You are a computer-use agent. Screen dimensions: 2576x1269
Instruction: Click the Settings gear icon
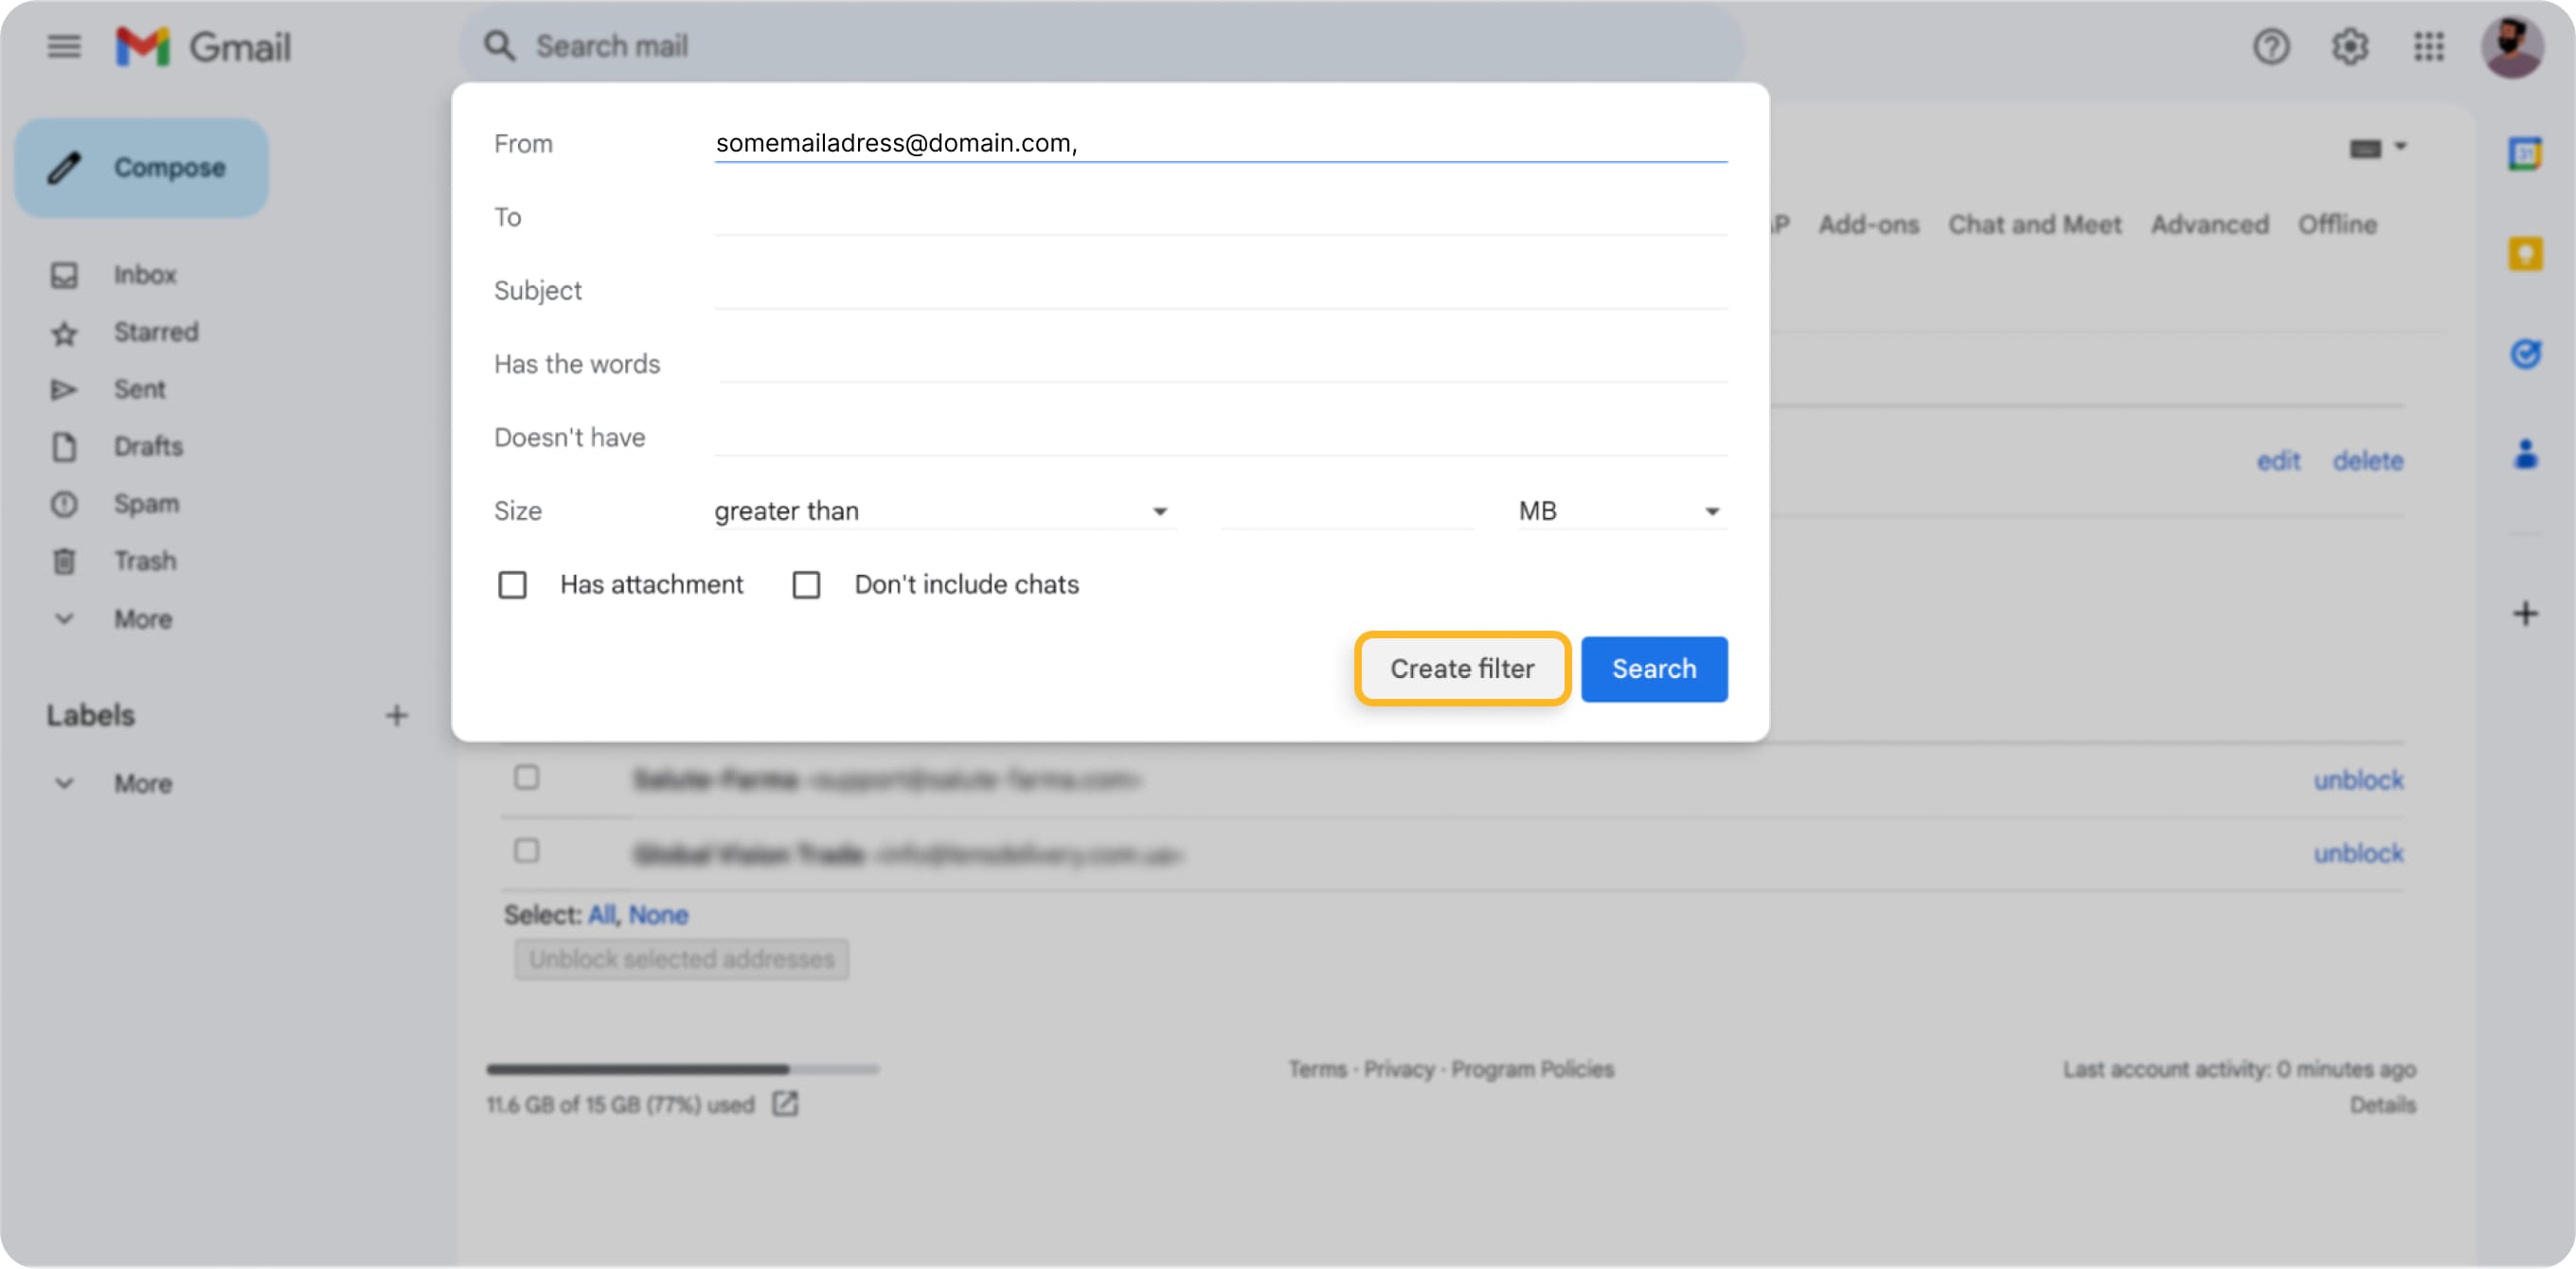(x=2349, y=46)
